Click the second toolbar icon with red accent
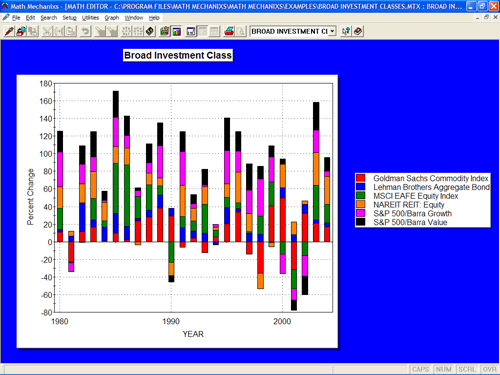500x375 pixels. (21, 31)
